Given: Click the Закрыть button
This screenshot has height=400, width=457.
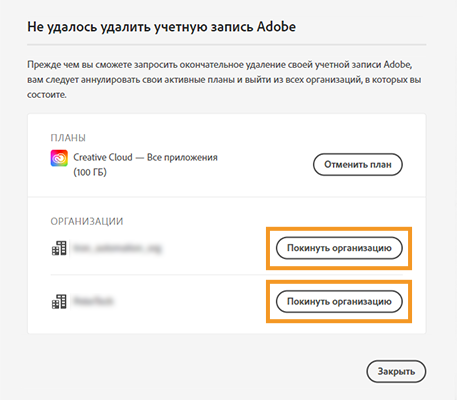Looking at the screenshot, I should click(x=396, y=371).
